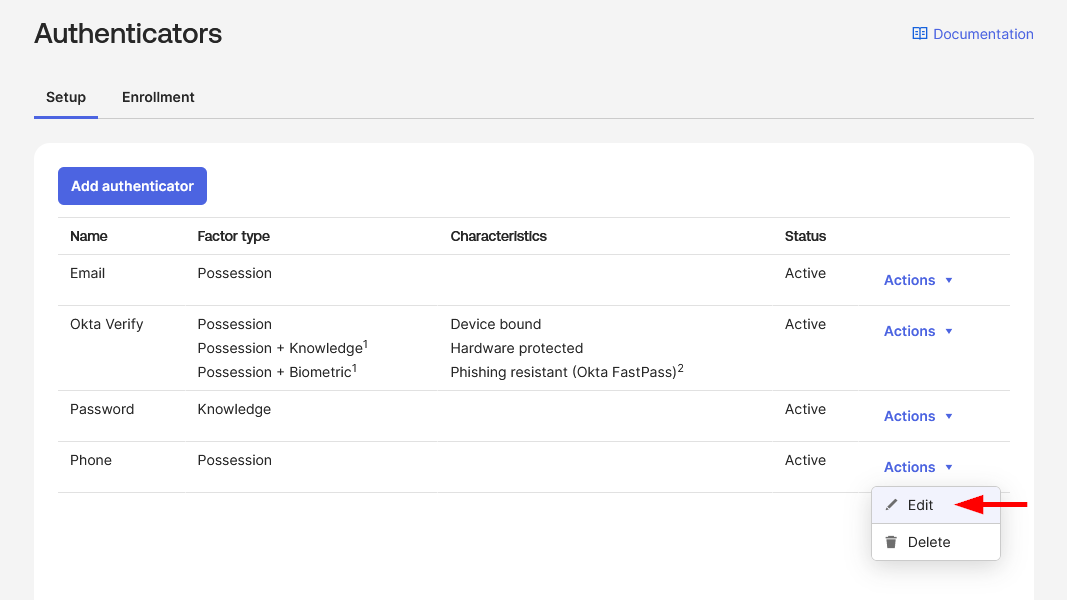Screen dimensions: 1067x600
Task: Click the Okta Verify authenticator name
Action: point(106,324)
